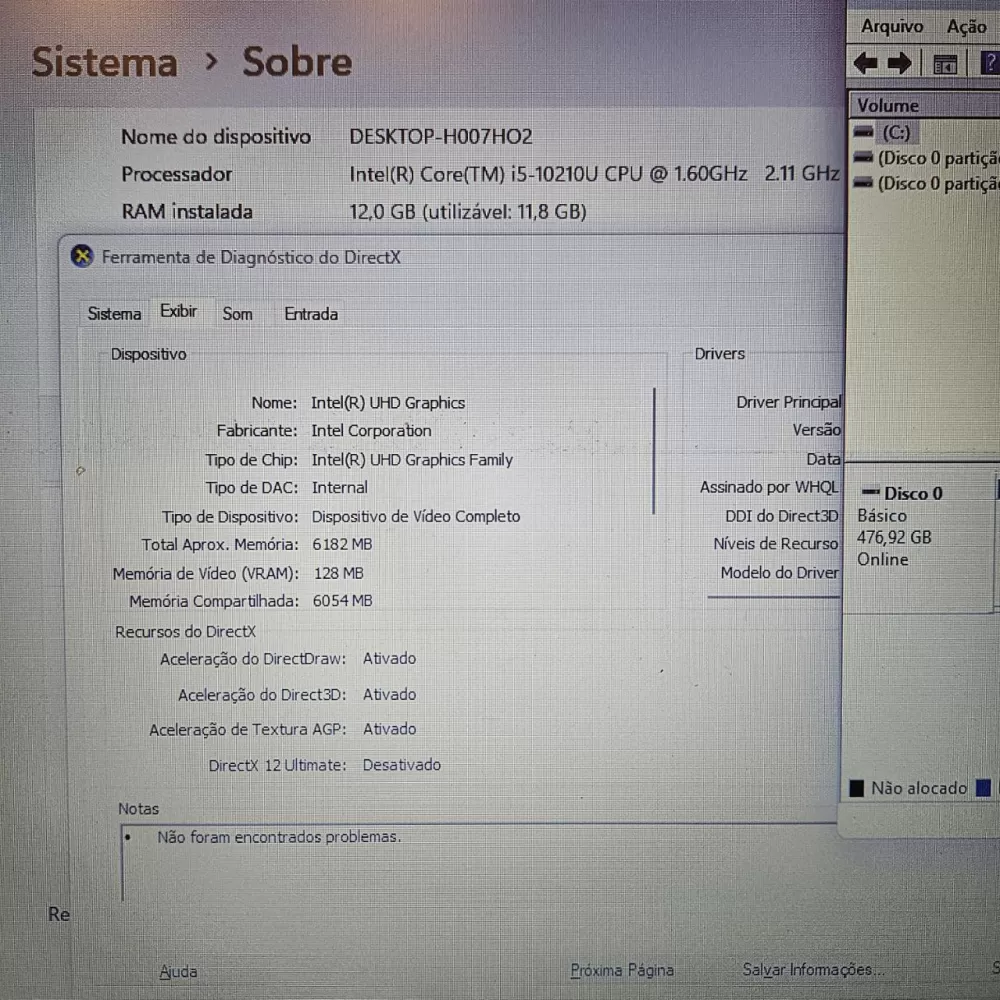This screenshot has width=1000, height=1000.
Task: Click Salvar Informações button
Action: tap(812, 969)
